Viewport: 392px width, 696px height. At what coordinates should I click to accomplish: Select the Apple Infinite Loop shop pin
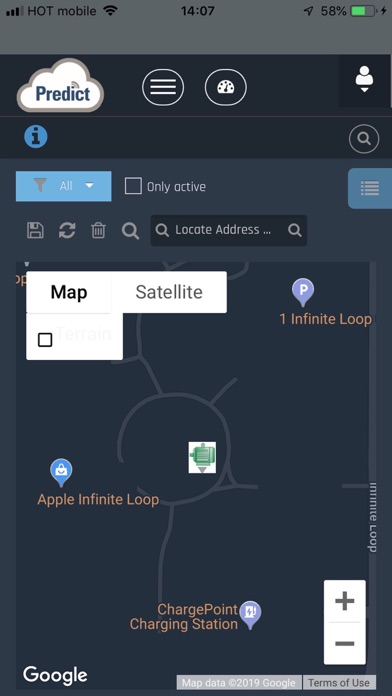[x=61, y=473]
